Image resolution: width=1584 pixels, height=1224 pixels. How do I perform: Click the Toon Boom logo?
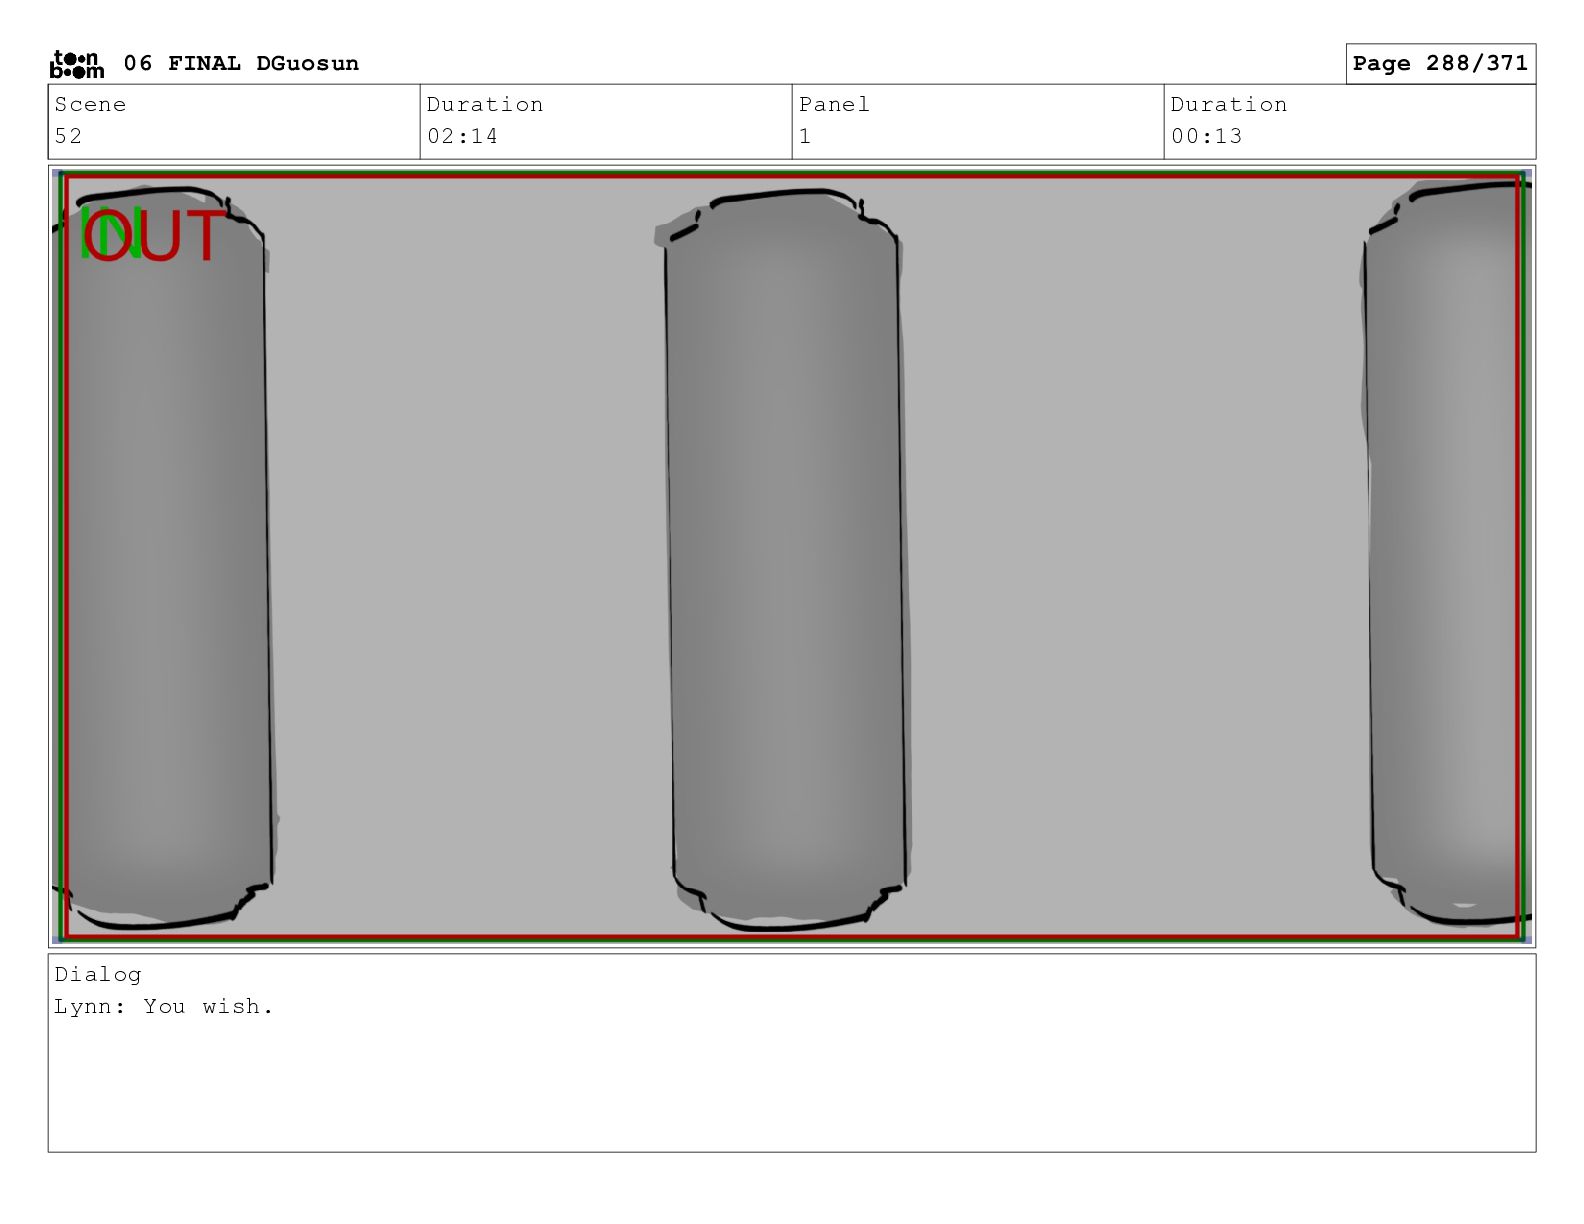pyautogui.click(x=76, y=64)
